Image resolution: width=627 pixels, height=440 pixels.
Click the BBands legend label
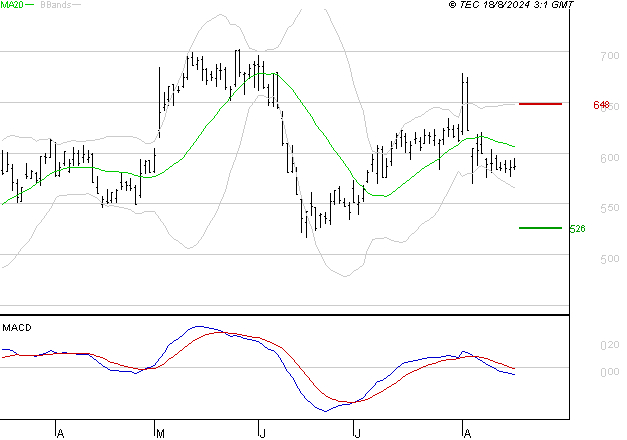coord(56,5)
